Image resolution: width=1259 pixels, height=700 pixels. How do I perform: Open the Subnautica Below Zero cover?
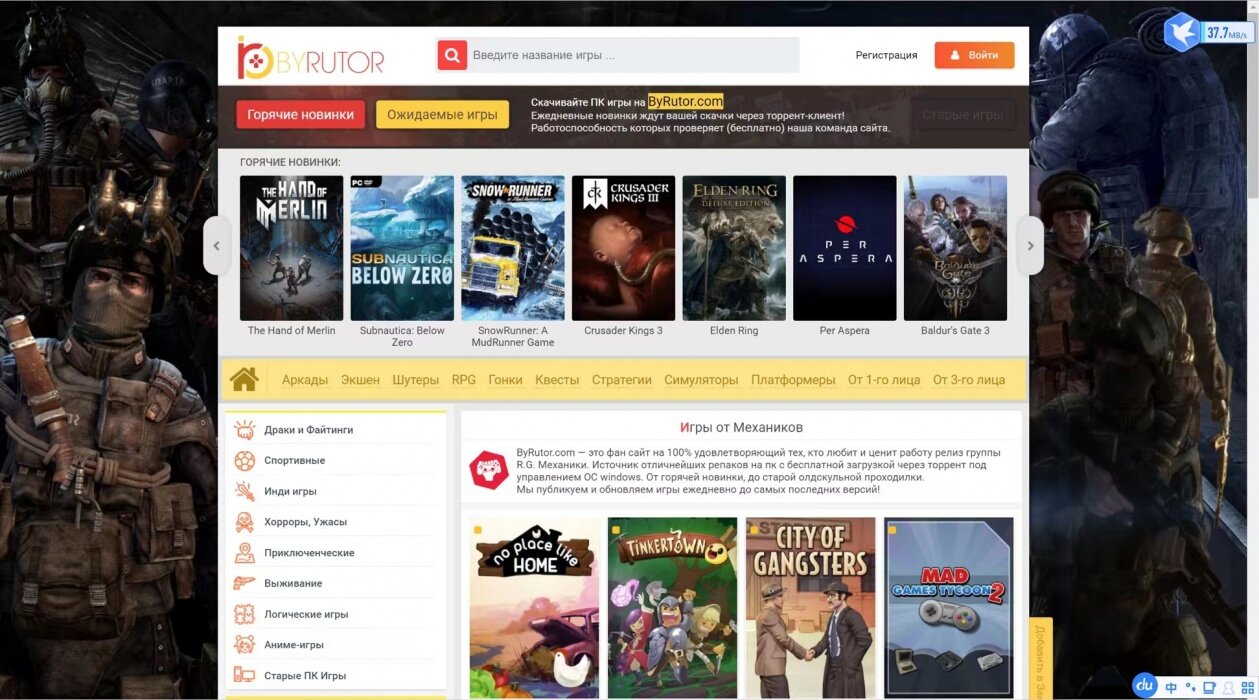[402, 248]
